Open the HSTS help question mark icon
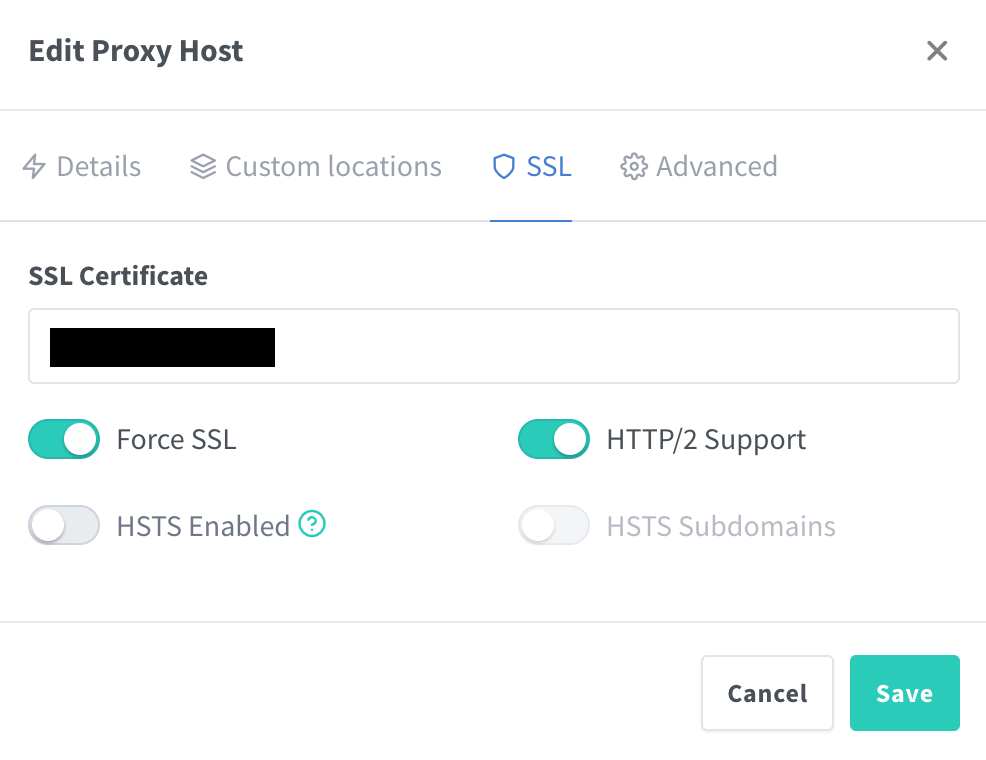 313,524
